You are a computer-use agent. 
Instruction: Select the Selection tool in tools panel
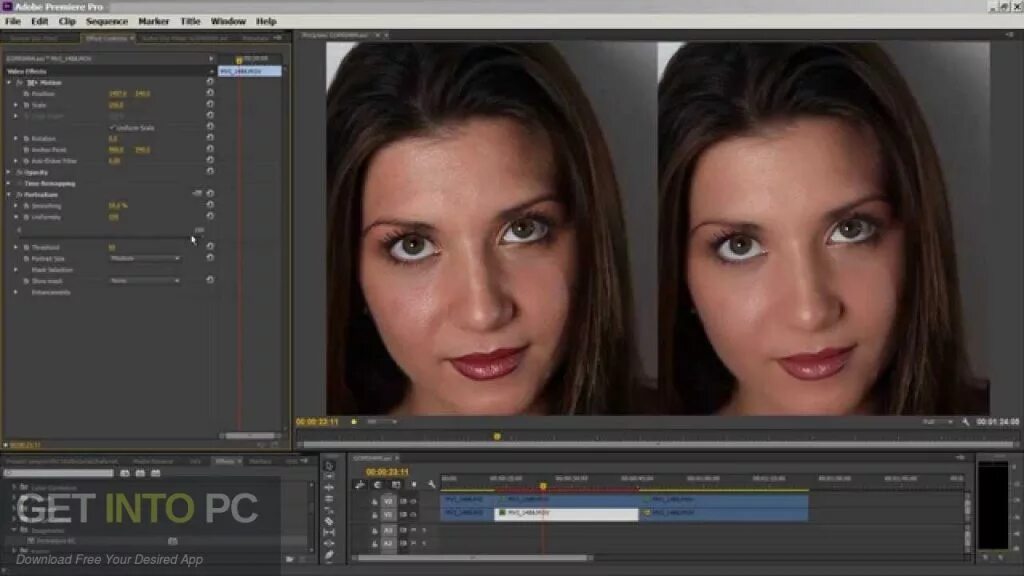coord(329,466)
